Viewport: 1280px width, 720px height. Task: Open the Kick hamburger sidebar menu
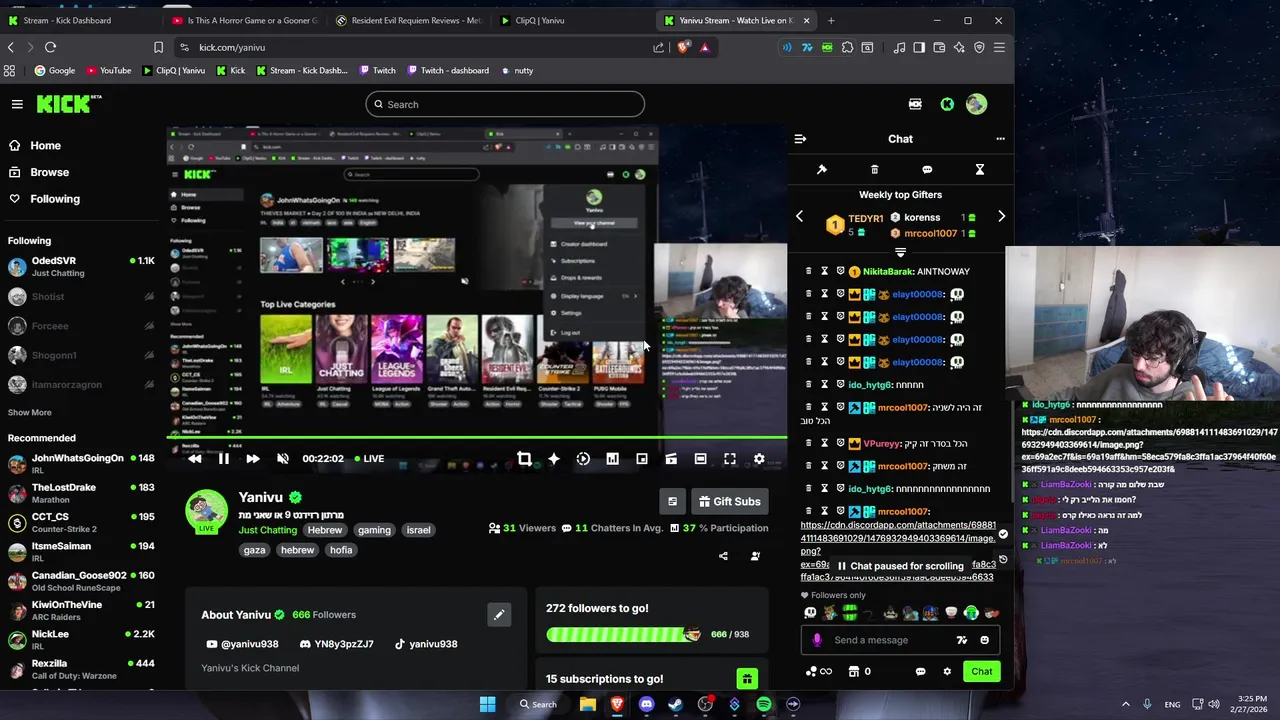coord(17,104)
